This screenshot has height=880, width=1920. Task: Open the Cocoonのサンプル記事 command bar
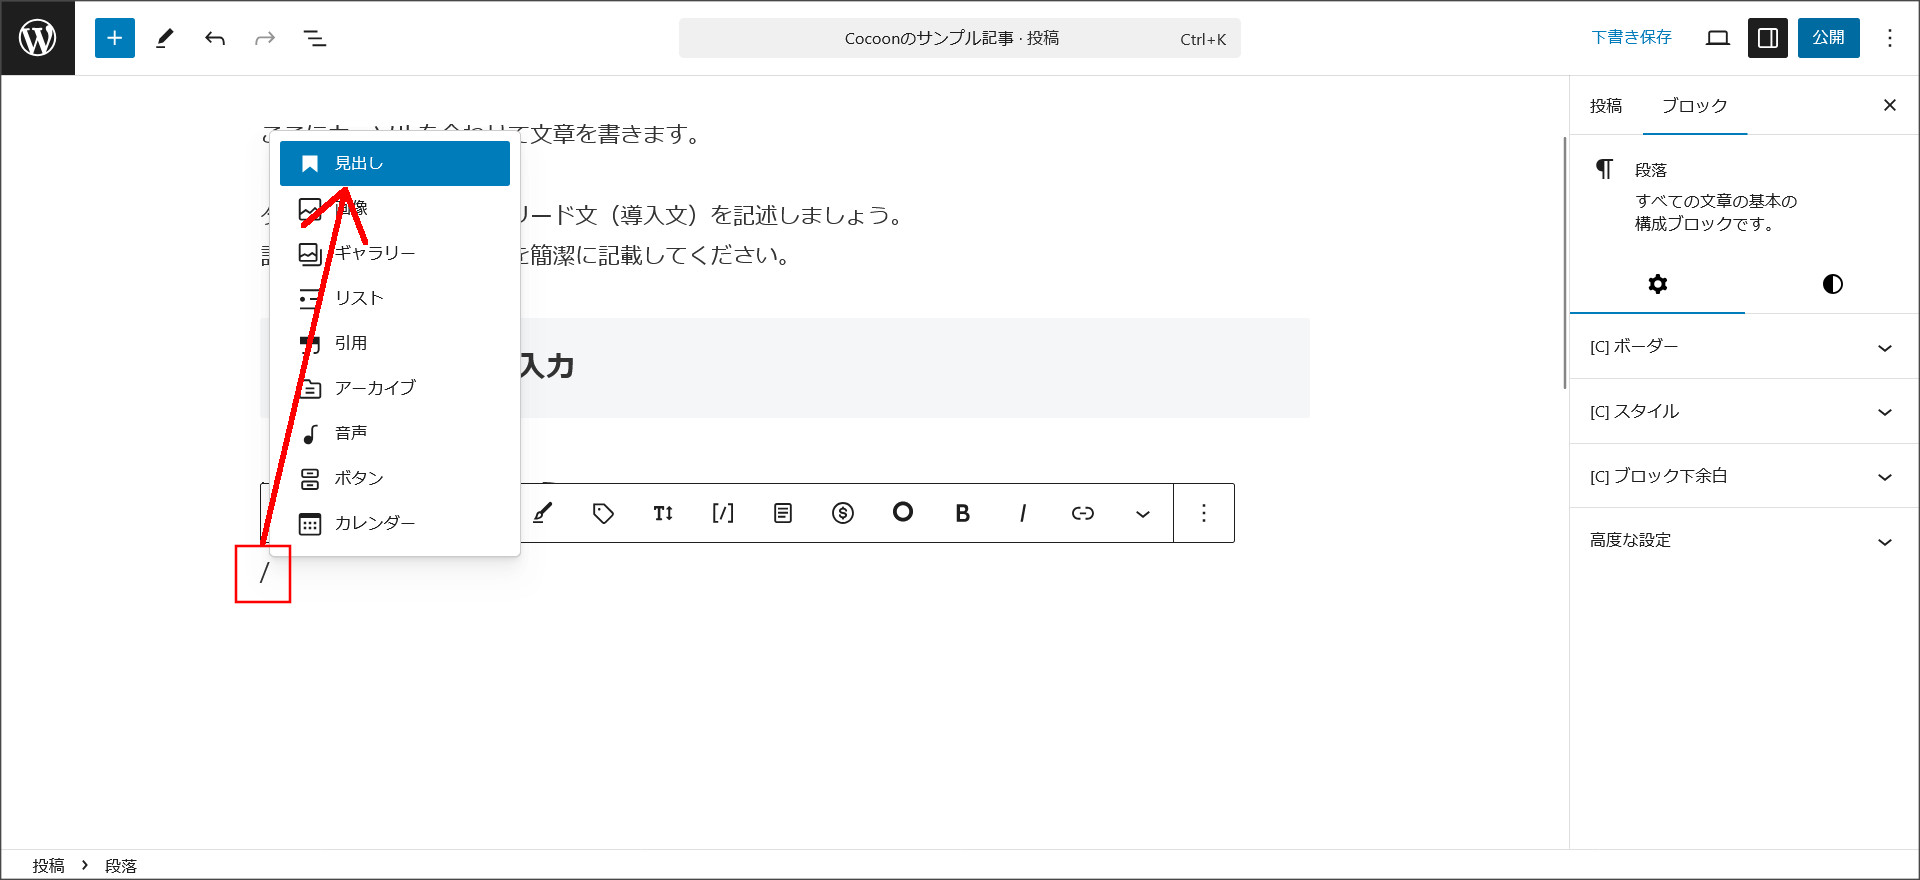[x=960, y=38]
